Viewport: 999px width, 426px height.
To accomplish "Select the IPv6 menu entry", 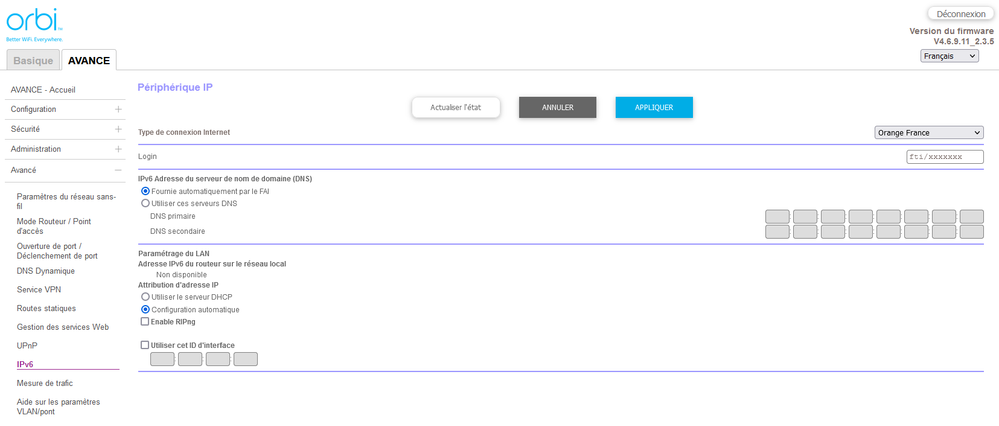I will pos(25,364).
